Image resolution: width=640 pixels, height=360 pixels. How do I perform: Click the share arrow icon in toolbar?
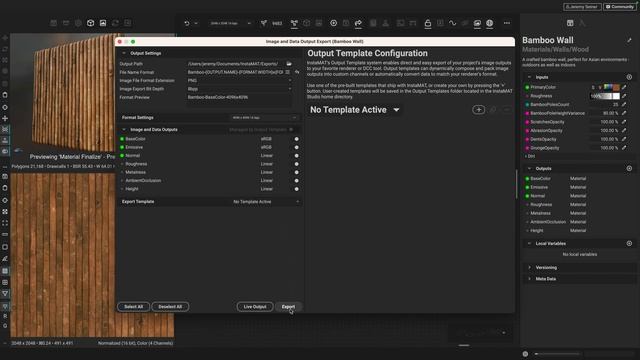(358, 23)
